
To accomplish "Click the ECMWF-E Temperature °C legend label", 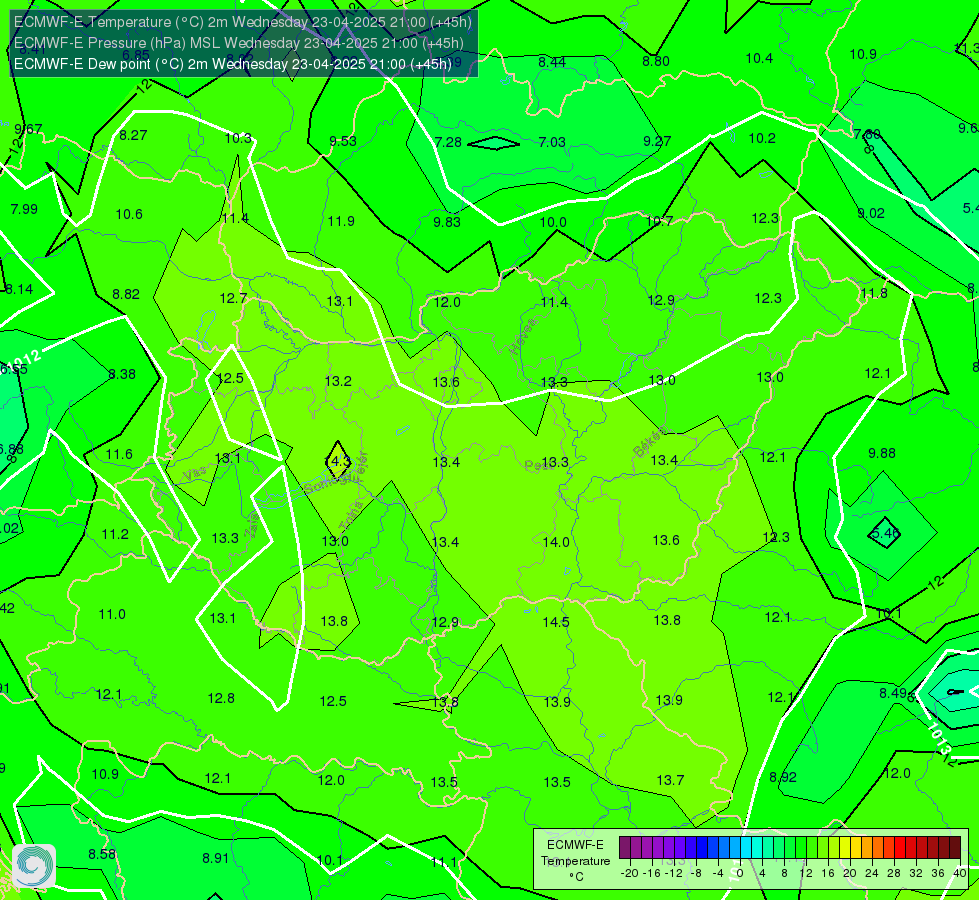I will tap(575, 861).
